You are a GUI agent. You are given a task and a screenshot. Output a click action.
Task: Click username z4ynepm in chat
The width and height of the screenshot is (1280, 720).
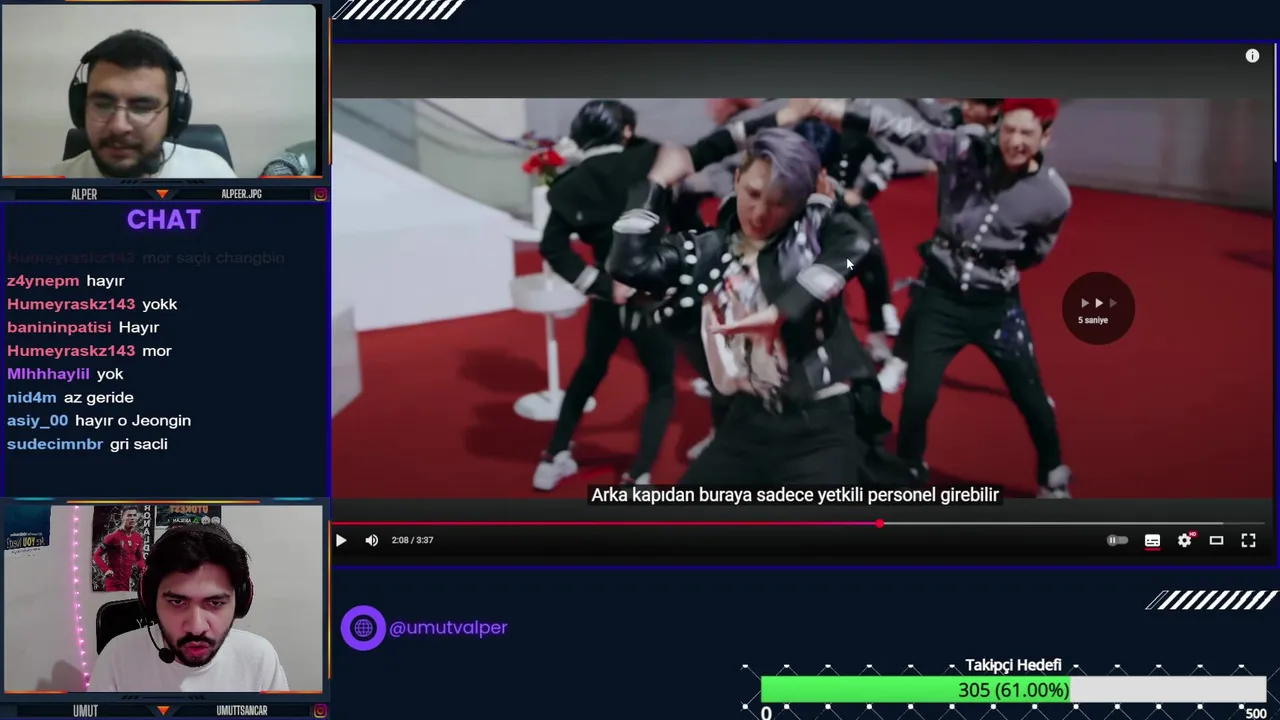click(x=43, y=281)
